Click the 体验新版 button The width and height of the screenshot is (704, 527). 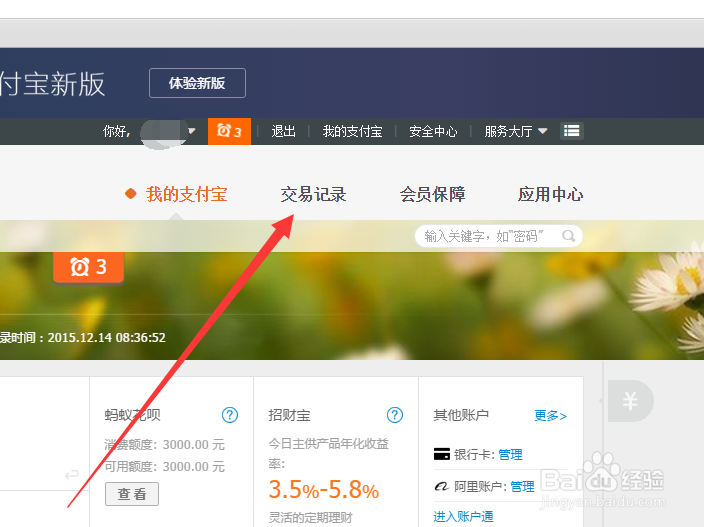[197, 83]
